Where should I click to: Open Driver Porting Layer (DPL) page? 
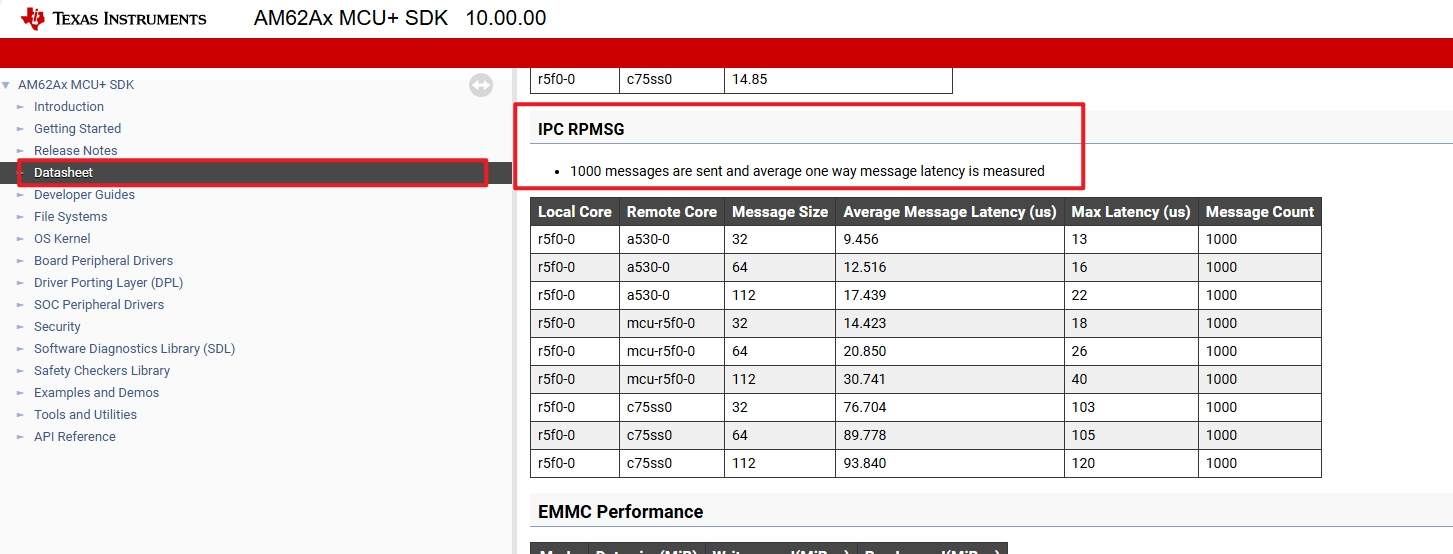(x=108, y=283)
